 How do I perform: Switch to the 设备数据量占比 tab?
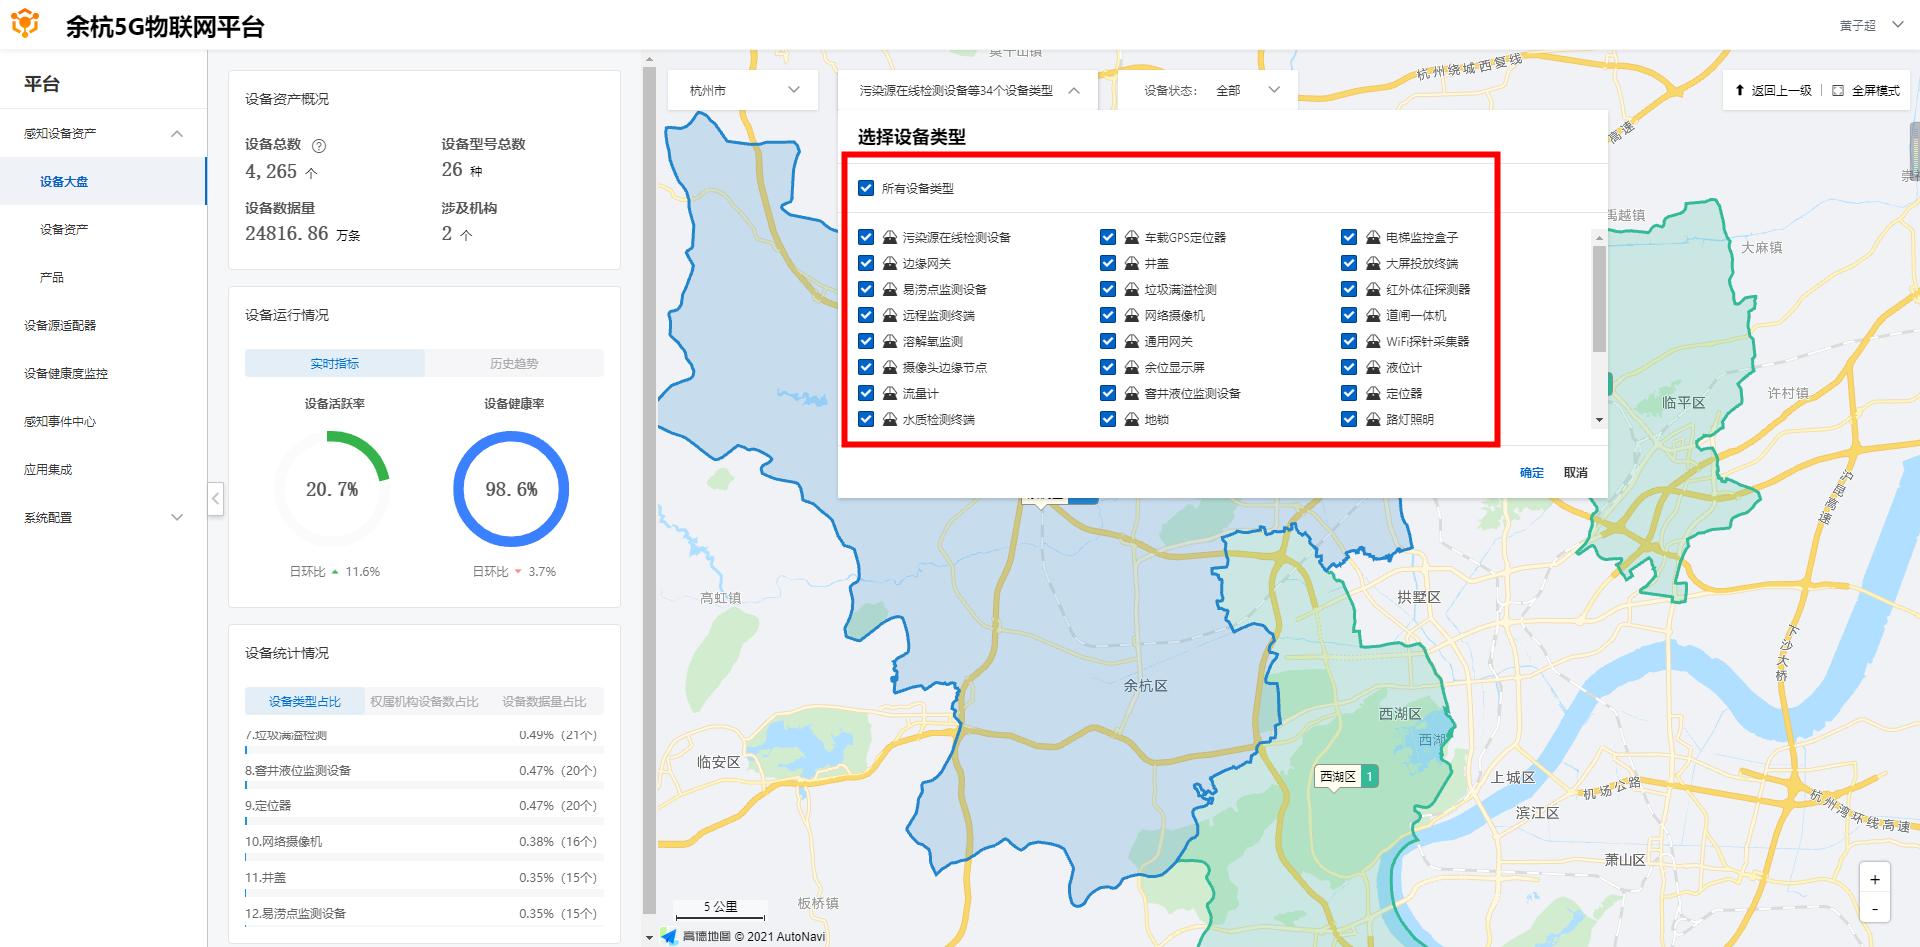(x=544, y=701)
